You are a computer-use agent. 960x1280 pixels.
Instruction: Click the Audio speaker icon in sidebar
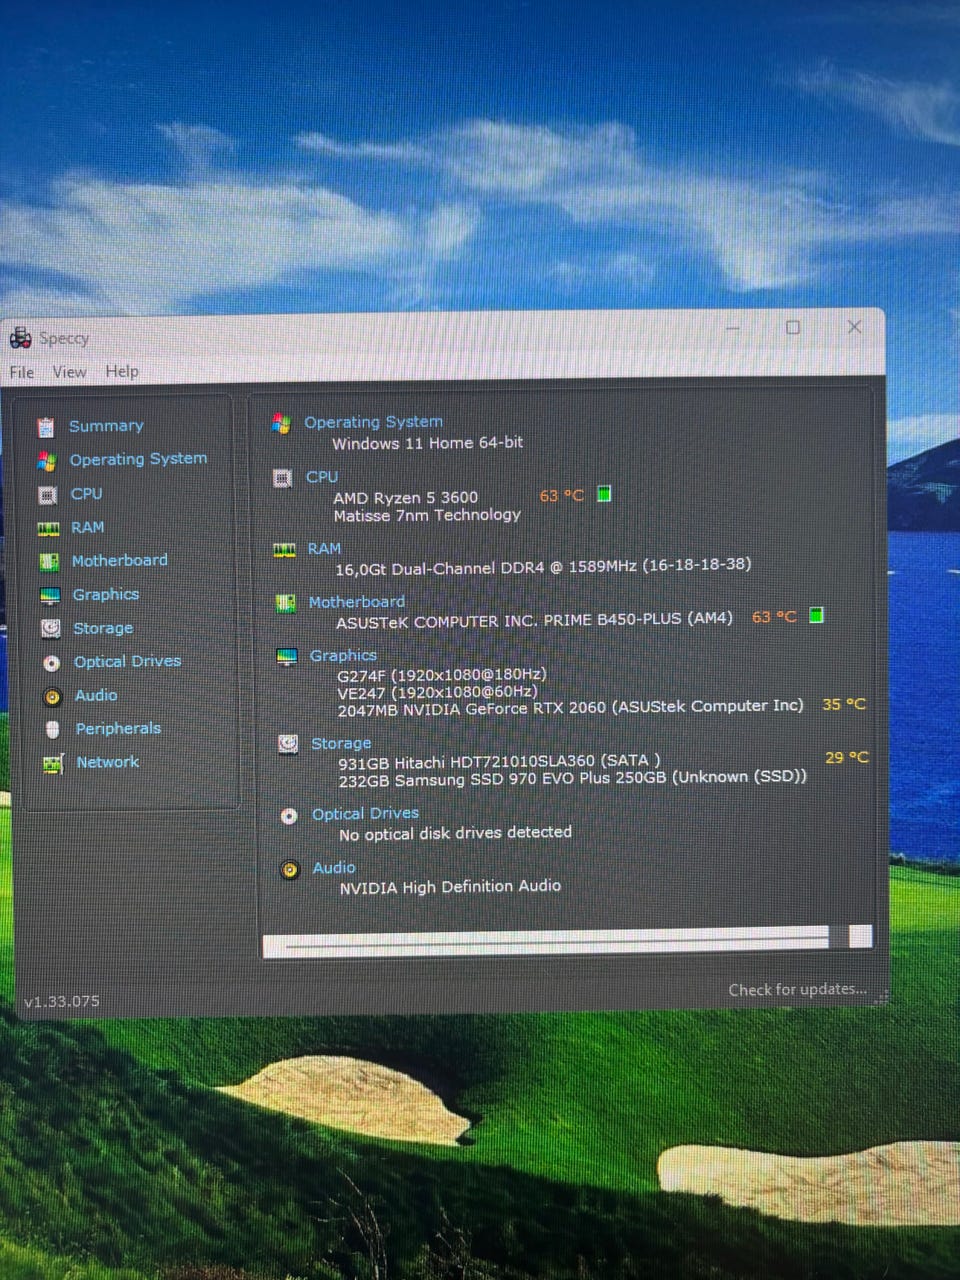click(53, 697)
